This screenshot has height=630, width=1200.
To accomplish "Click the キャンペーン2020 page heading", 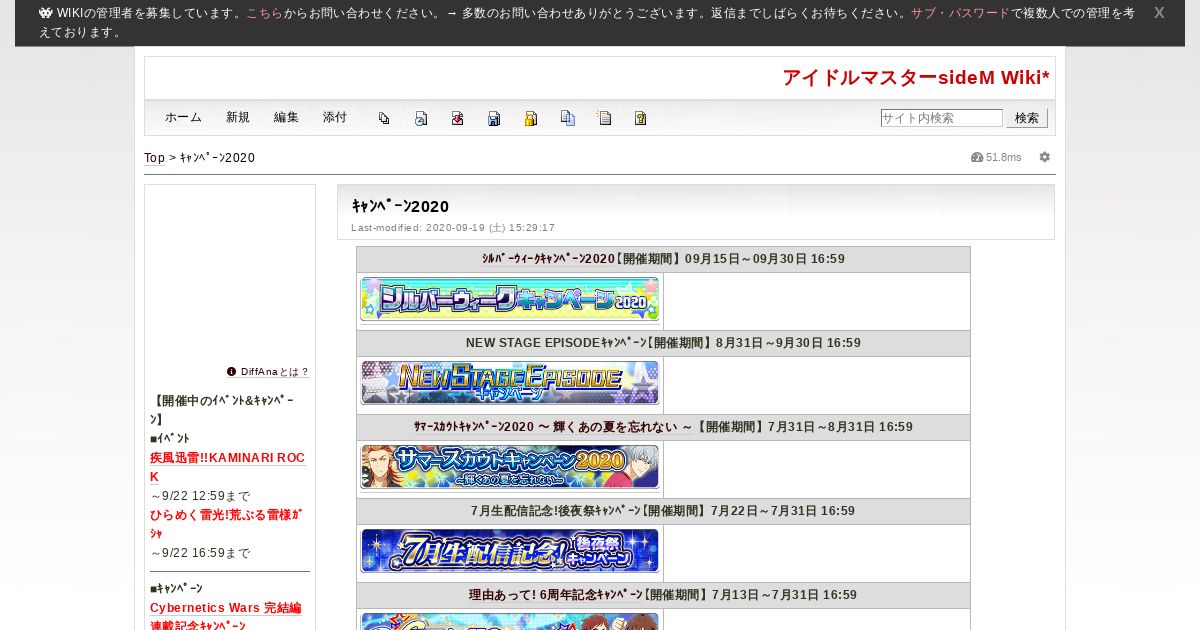I will [x=400, y=206].
